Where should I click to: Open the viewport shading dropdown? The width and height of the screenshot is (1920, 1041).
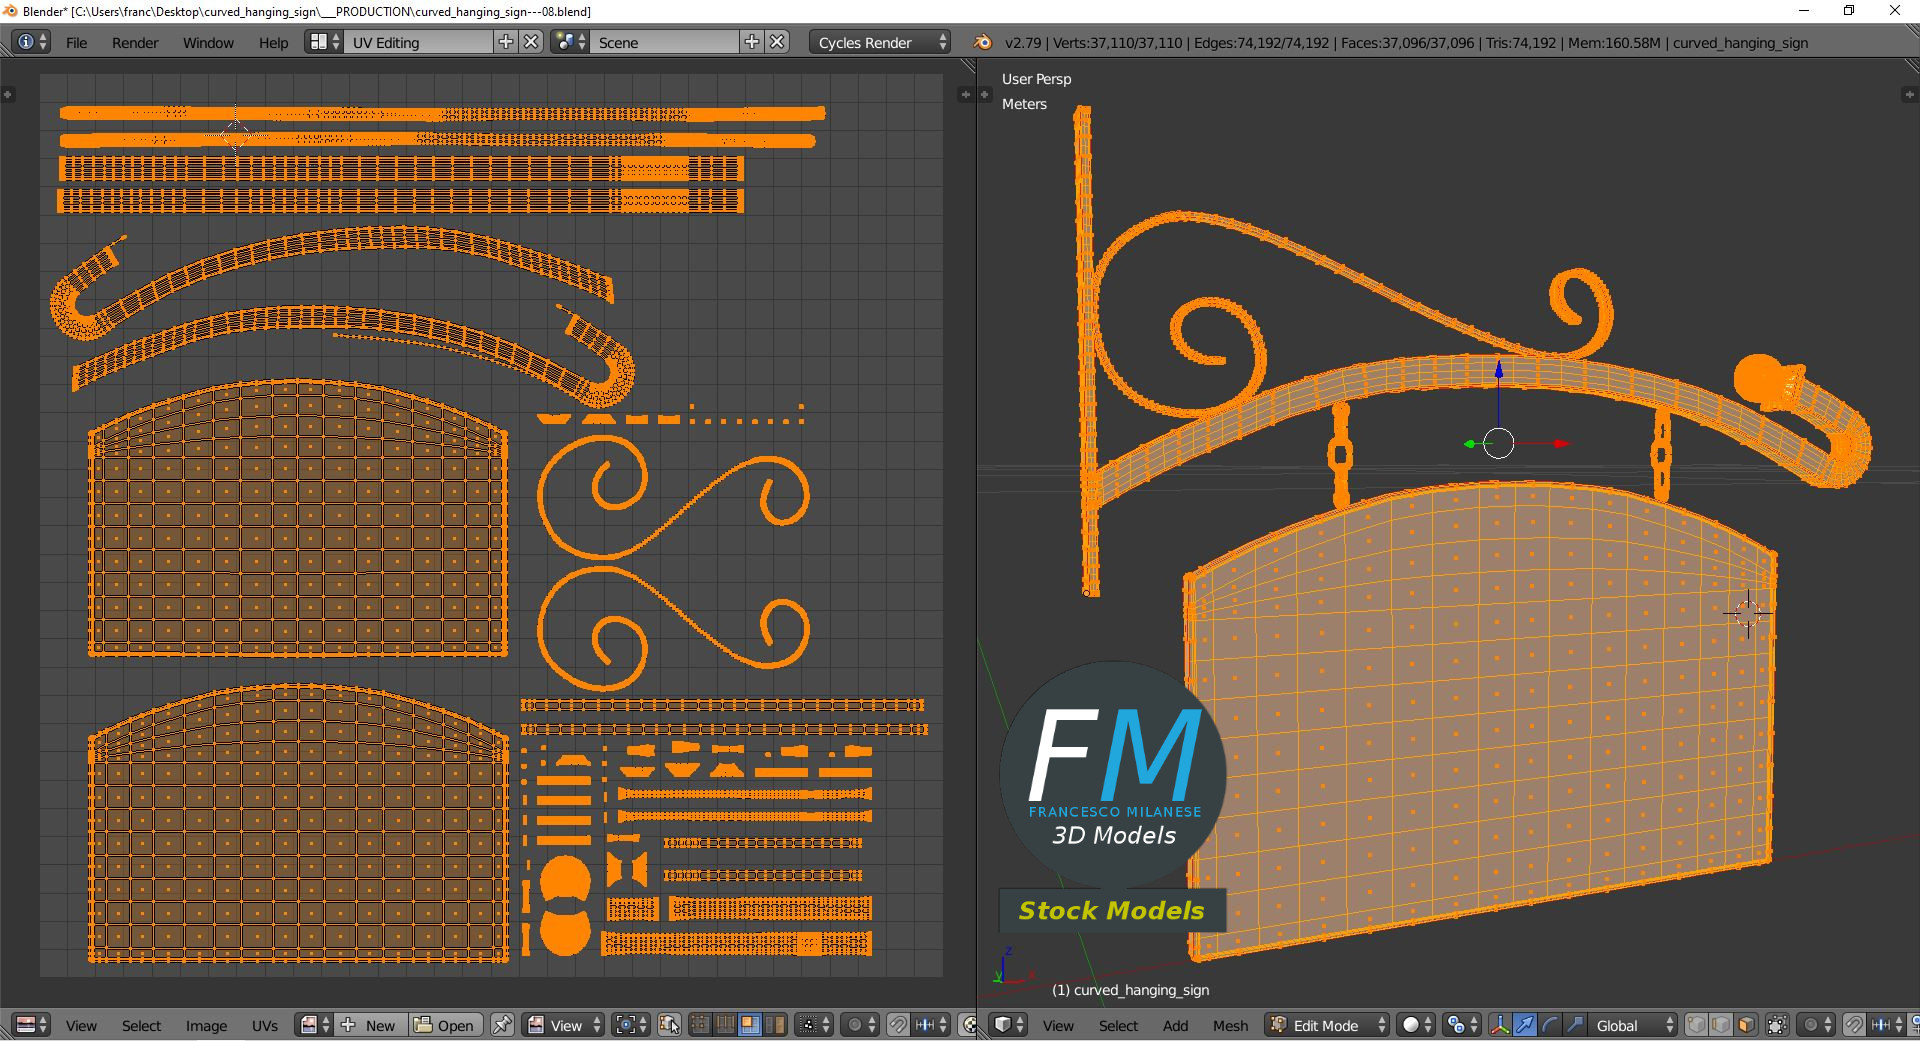click(x=1416, y=1025)
